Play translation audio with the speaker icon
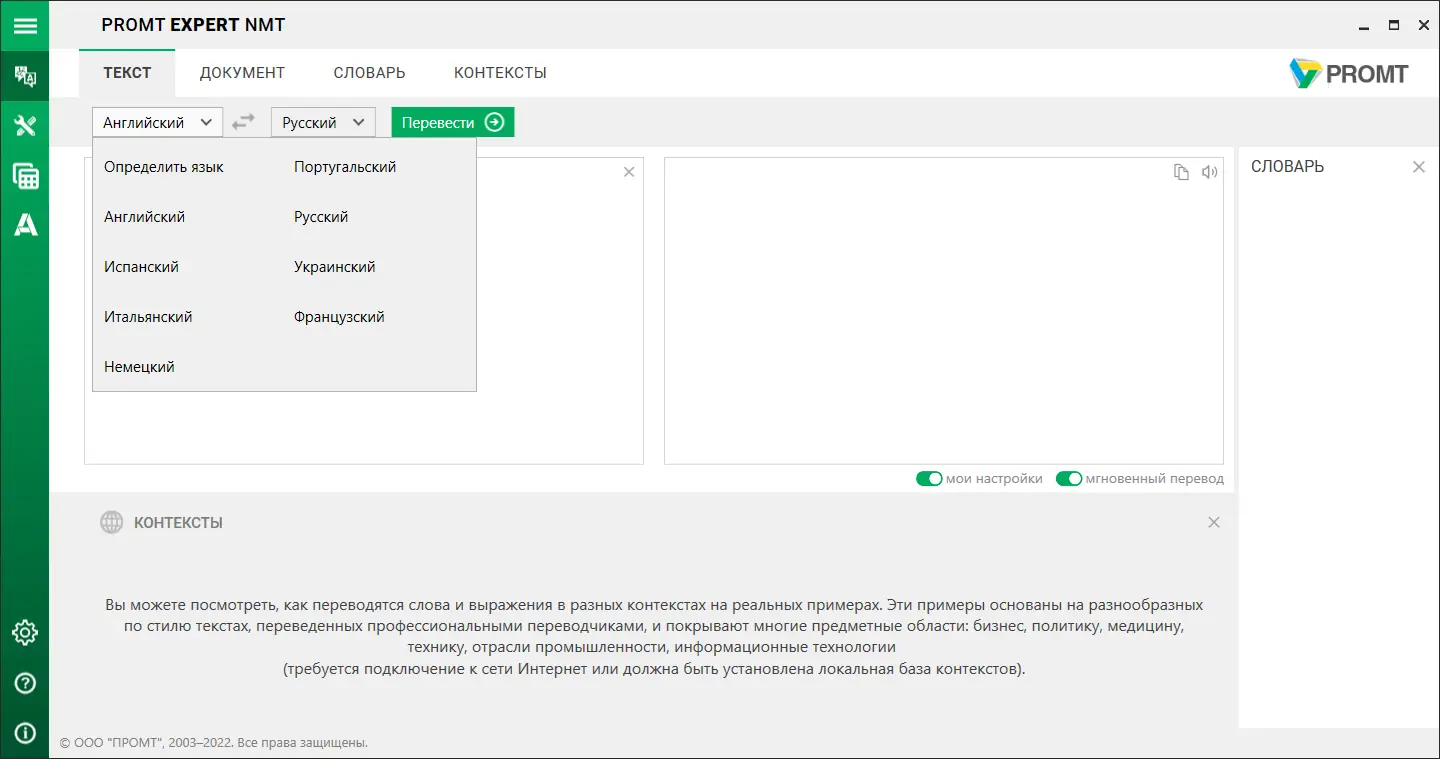The width and height of the screenshot is (1440, 759). pyautogui.click(x=1210, y=172)
